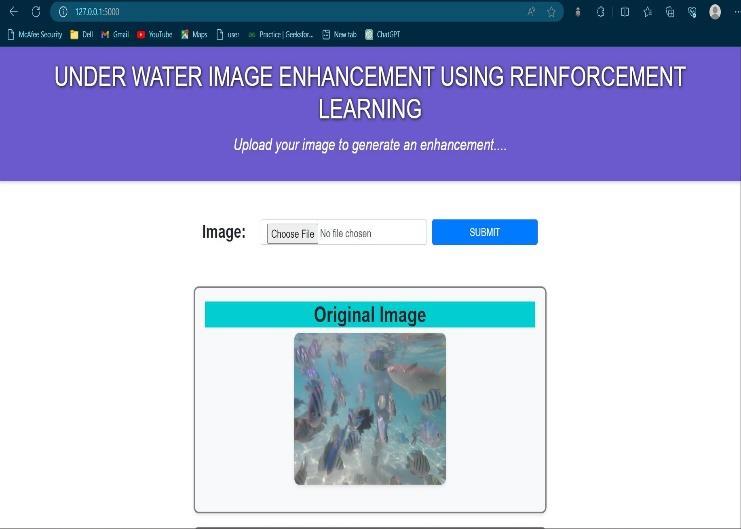Screen dimensions: 741x529
Task: Open the Favorites list icon
Action: pos(647,12)
